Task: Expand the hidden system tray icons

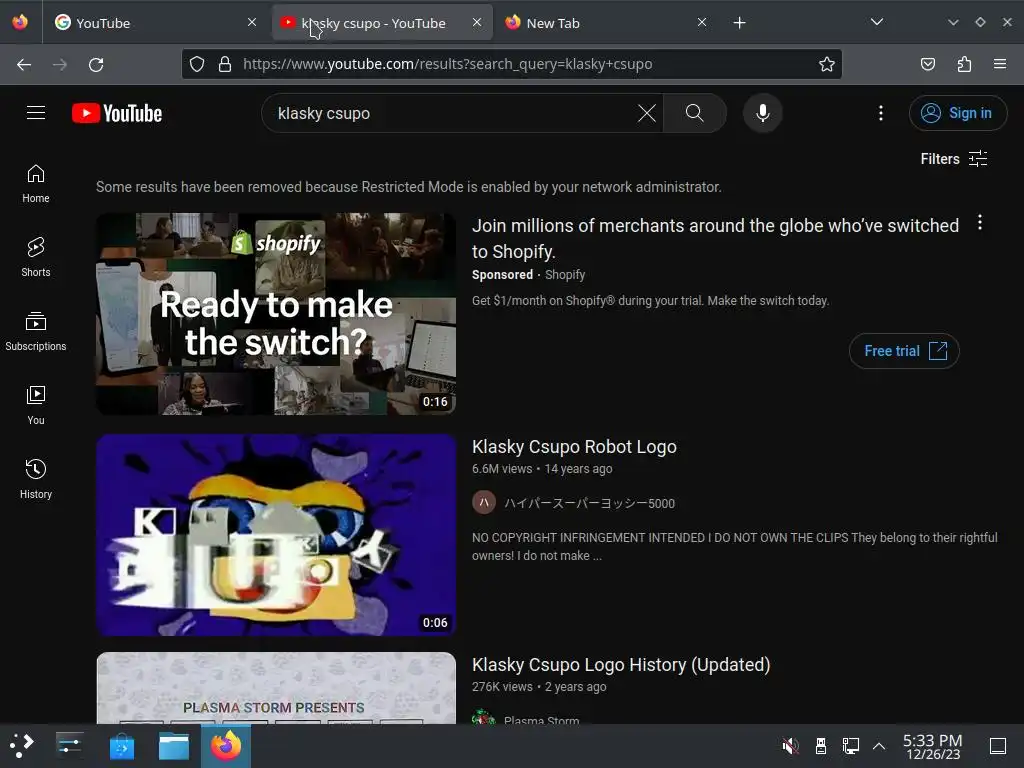Action: coord(879,745)
